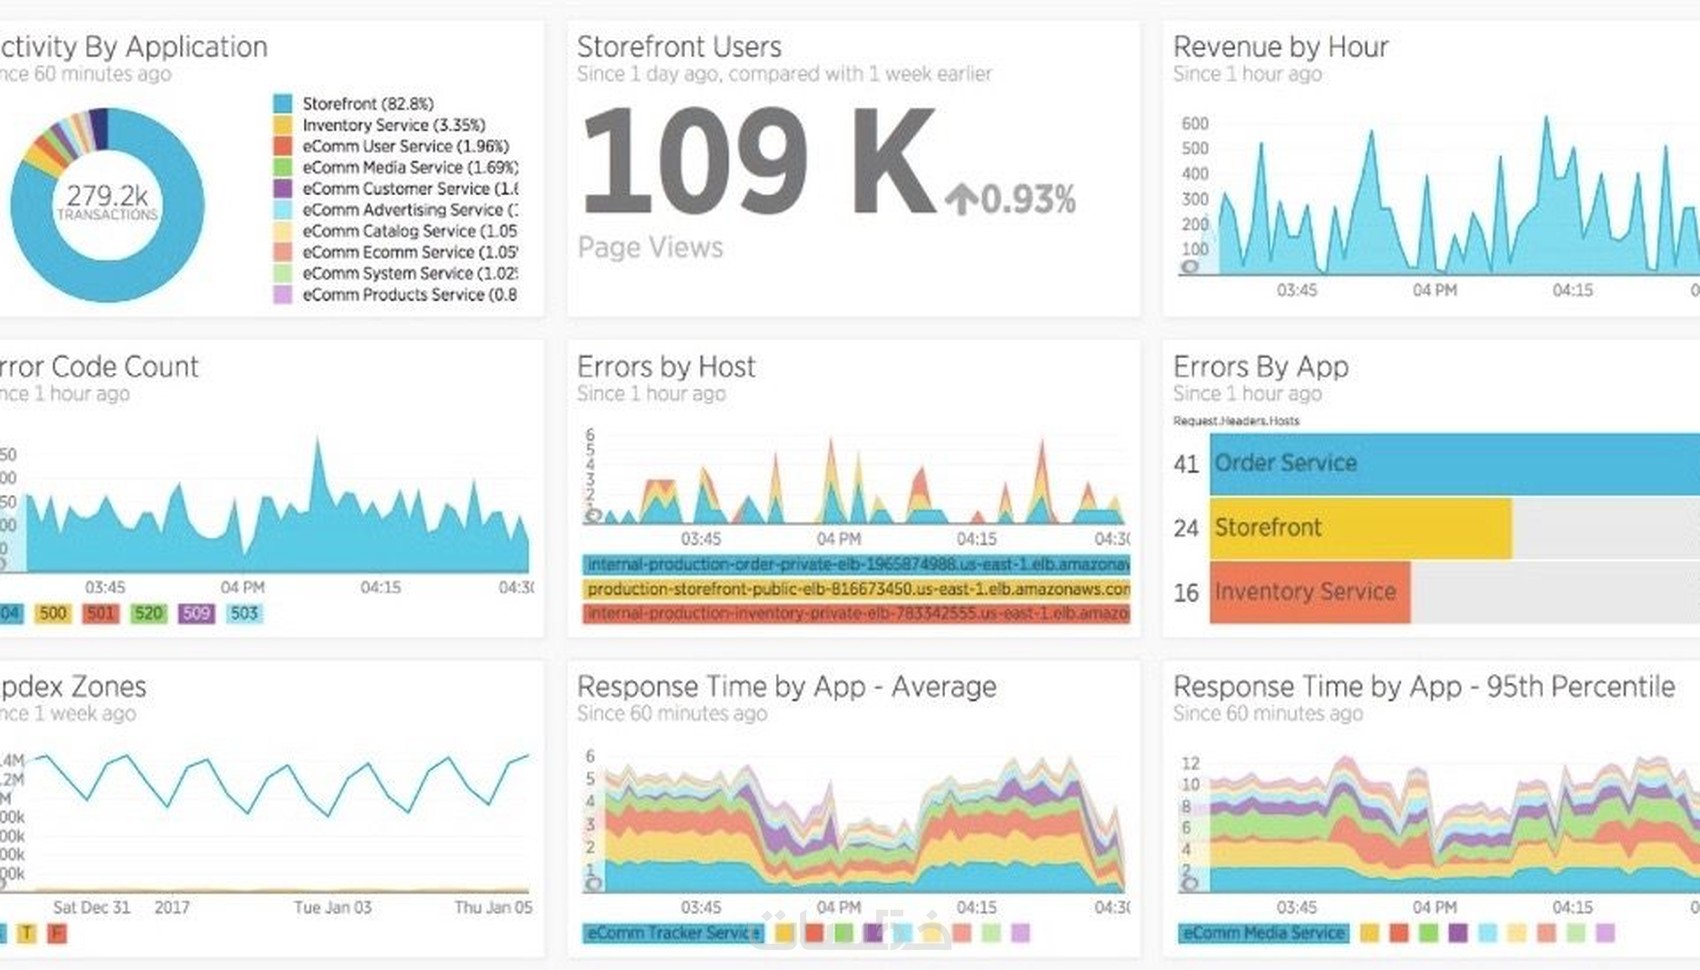
Task: Select the orange Inventory Service error bar
Action: click(x=1310, y=592)
